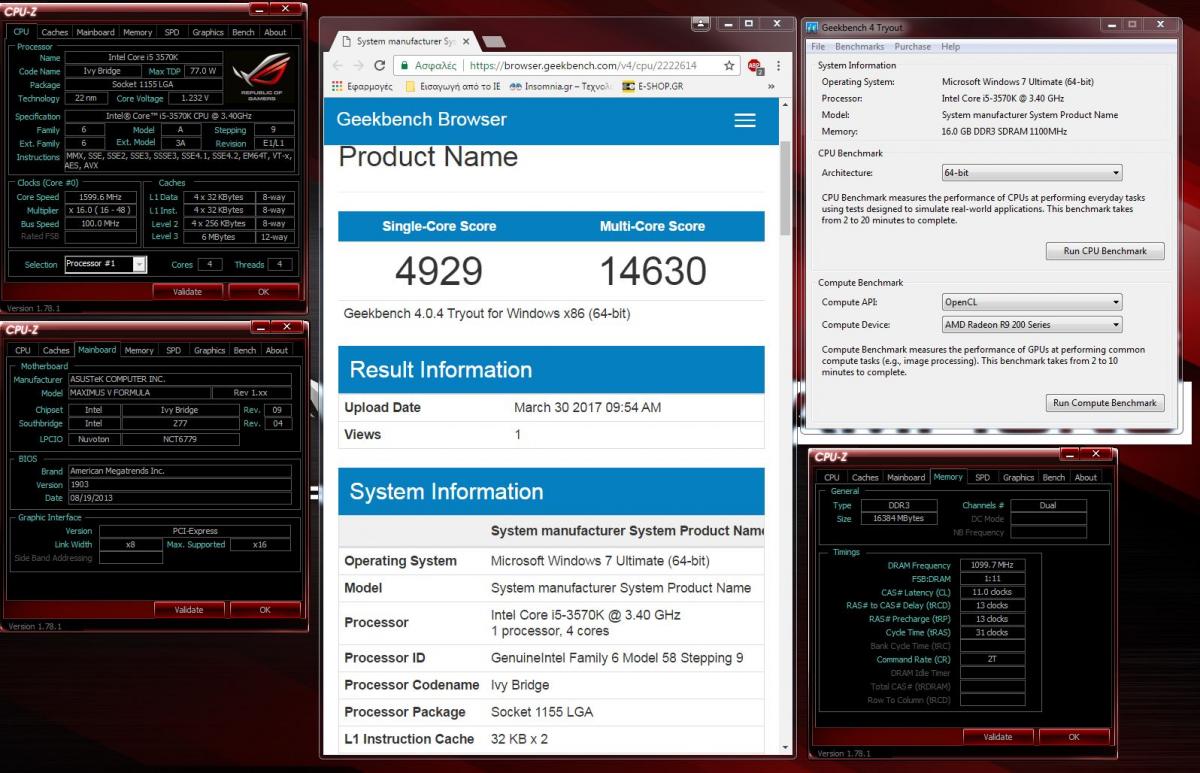Expand the Compute Device AMD Radeon dropdown
The width and height of the screenshot is (1200, 773).
[x=1031, y=325]
